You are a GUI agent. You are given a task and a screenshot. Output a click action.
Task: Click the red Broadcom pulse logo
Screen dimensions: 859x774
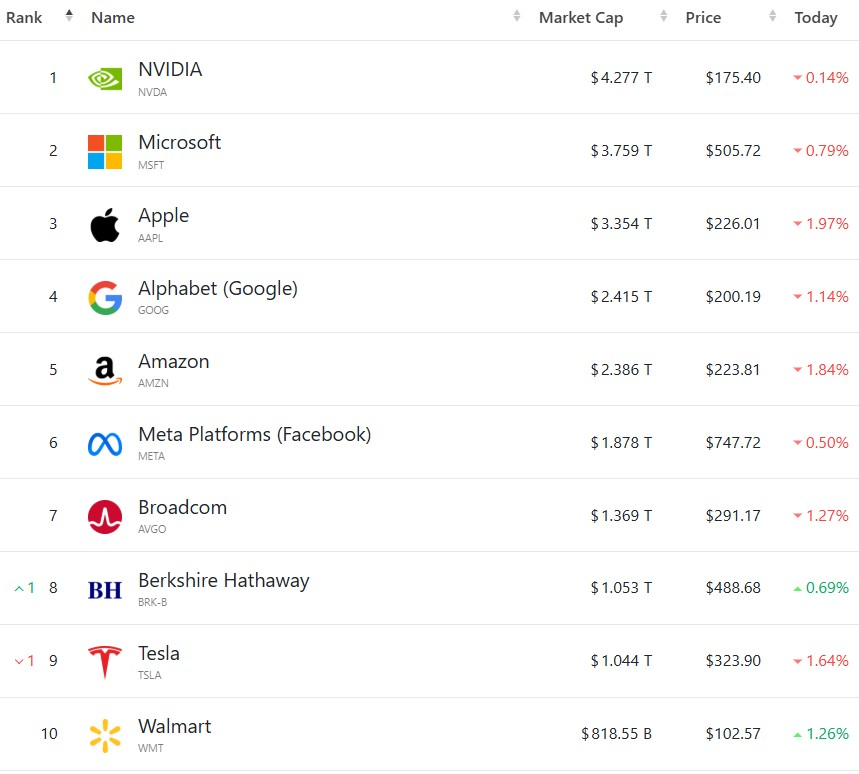[x=105, y=517]
